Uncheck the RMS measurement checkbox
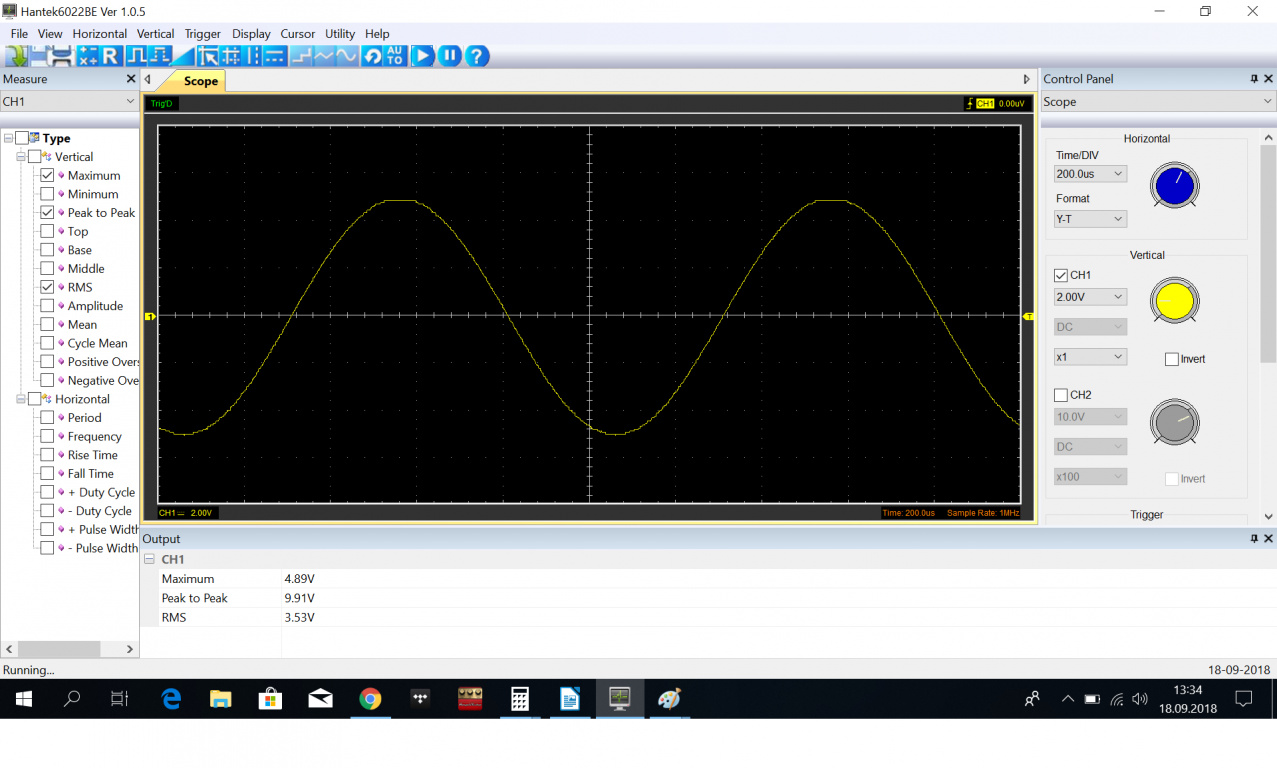The image size is (1277, 768). [47, 287]
